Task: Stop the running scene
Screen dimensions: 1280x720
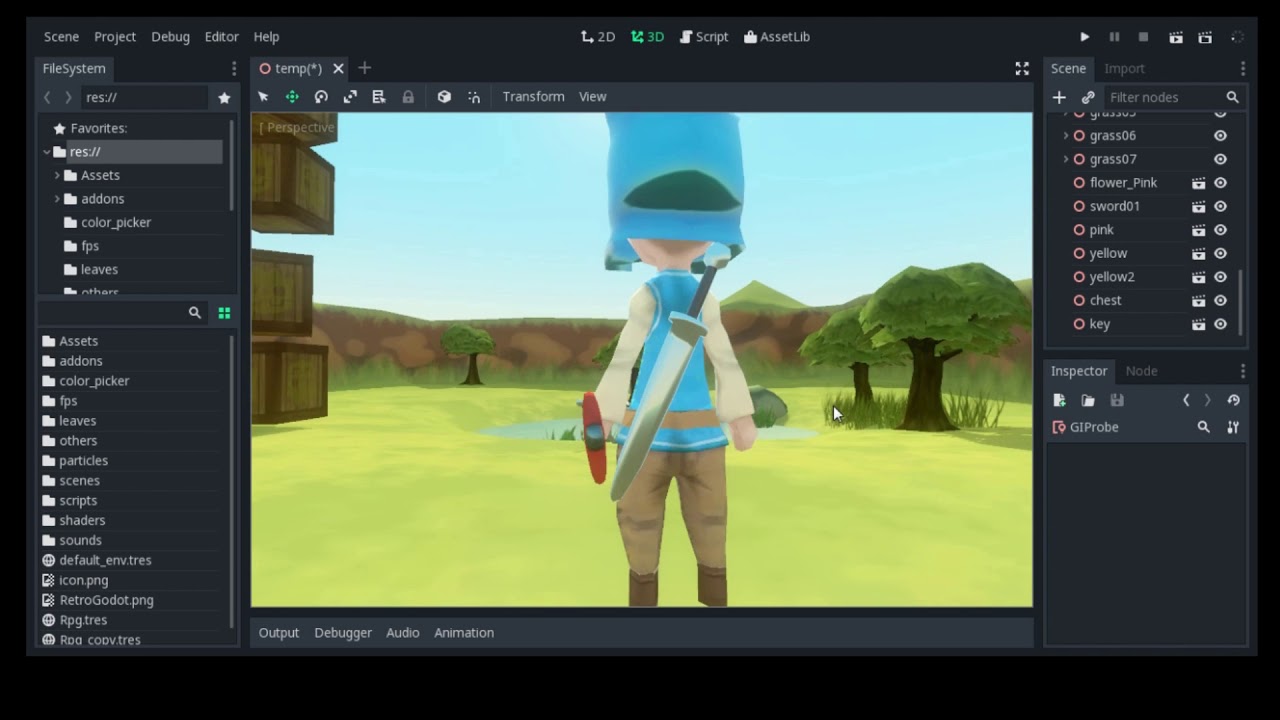Action: 1143,37
